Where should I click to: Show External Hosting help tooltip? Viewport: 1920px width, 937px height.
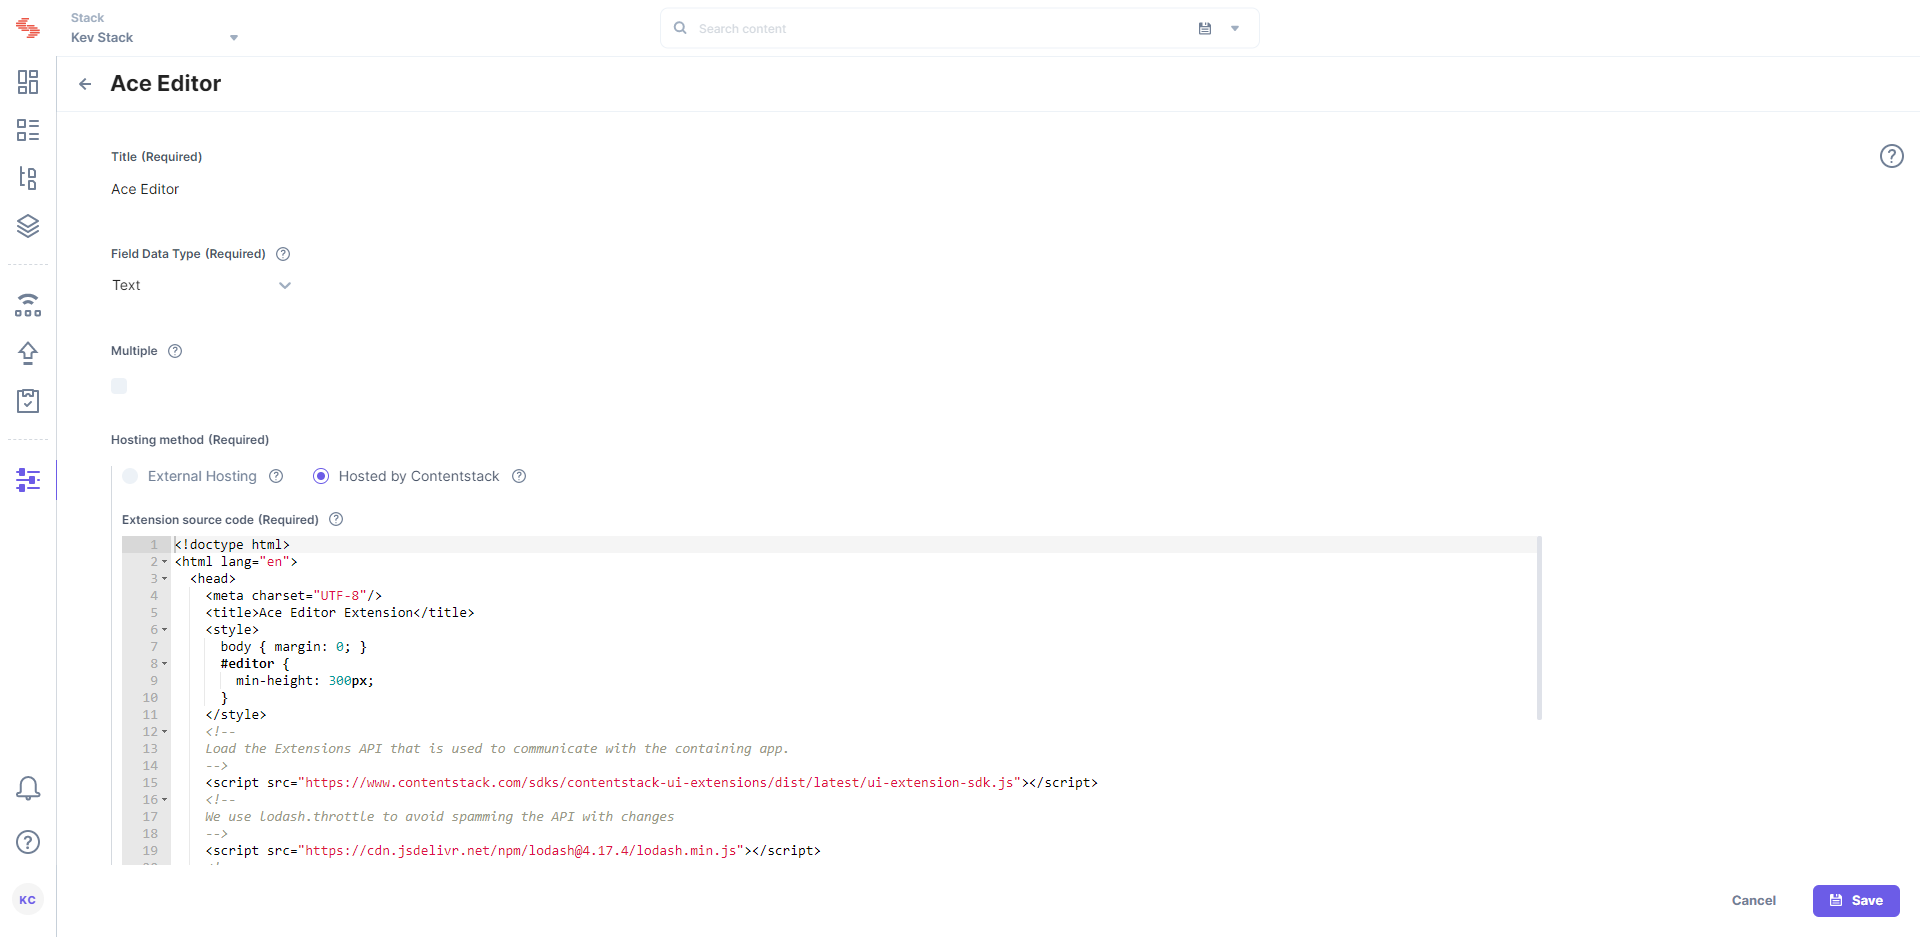coord(276,476)
